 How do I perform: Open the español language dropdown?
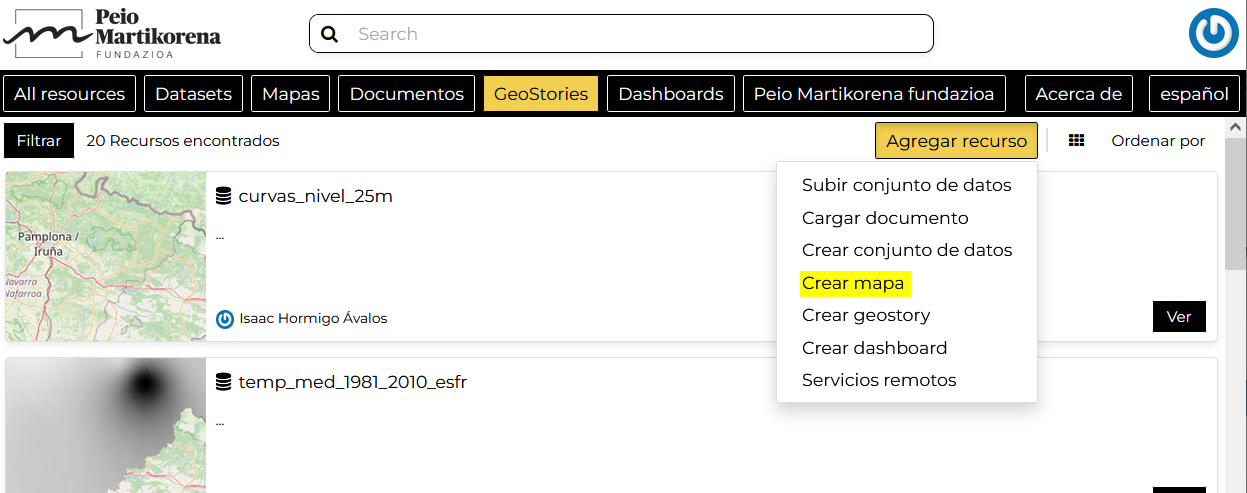pyautogui.click(x=1194, y=94)
